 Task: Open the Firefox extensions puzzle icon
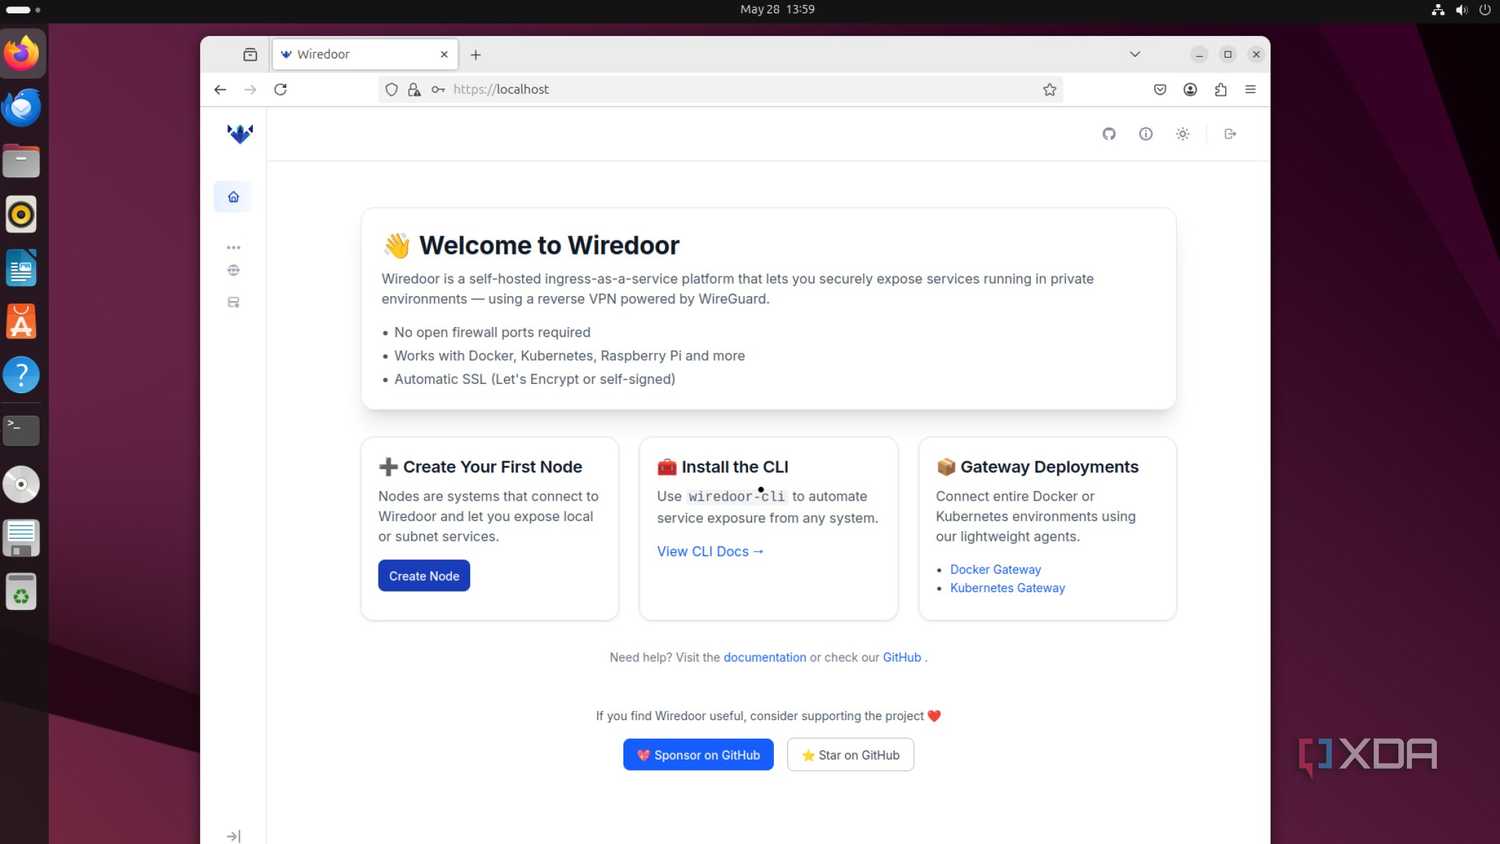click(1220, 89)
